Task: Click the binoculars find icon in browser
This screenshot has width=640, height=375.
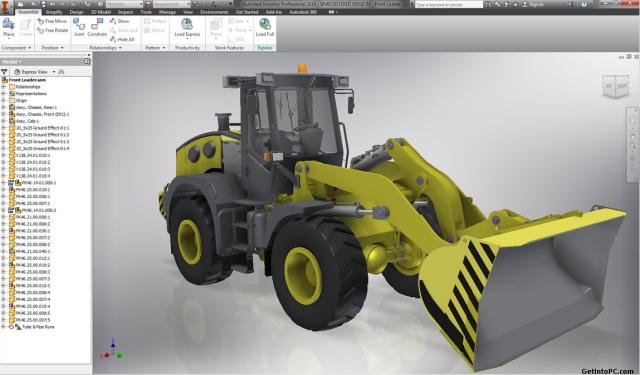Action: click(61, 72)
